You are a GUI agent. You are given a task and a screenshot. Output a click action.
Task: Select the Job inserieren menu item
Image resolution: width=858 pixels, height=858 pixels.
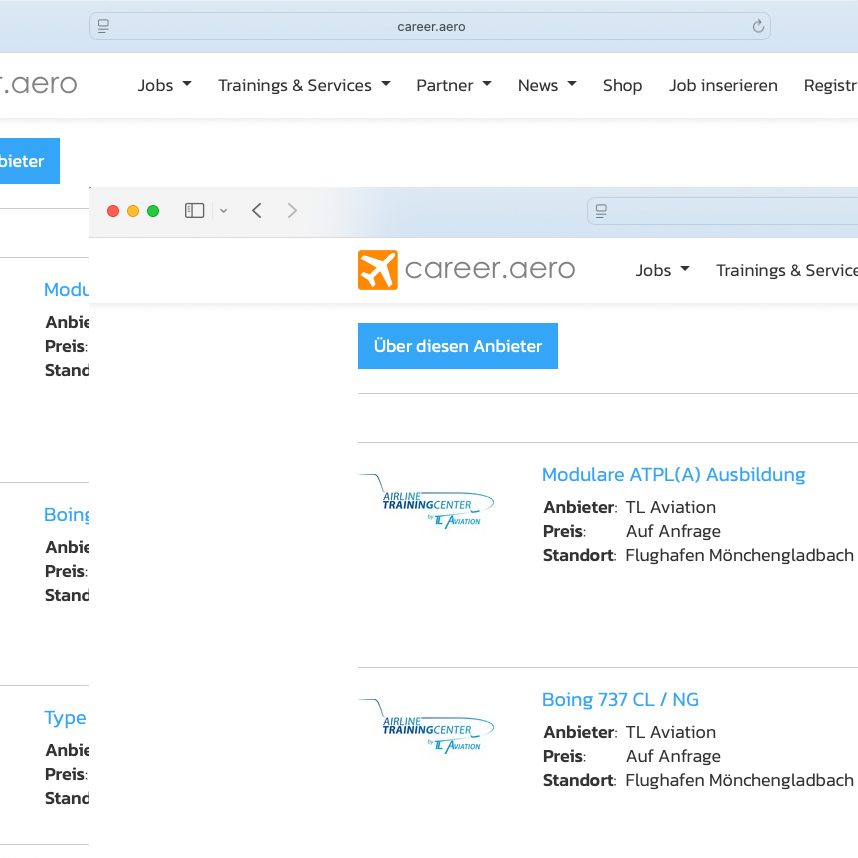coord(723,86)
